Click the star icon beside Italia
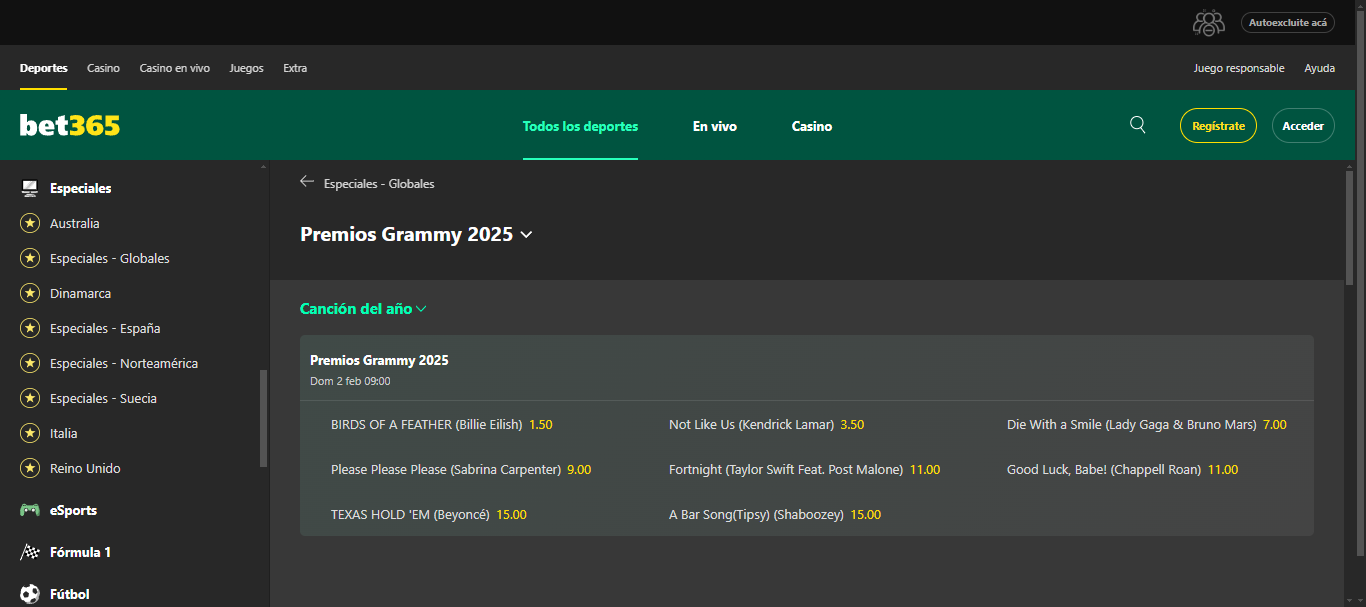Screen dimensions: 1366x607 coord(30,433)
